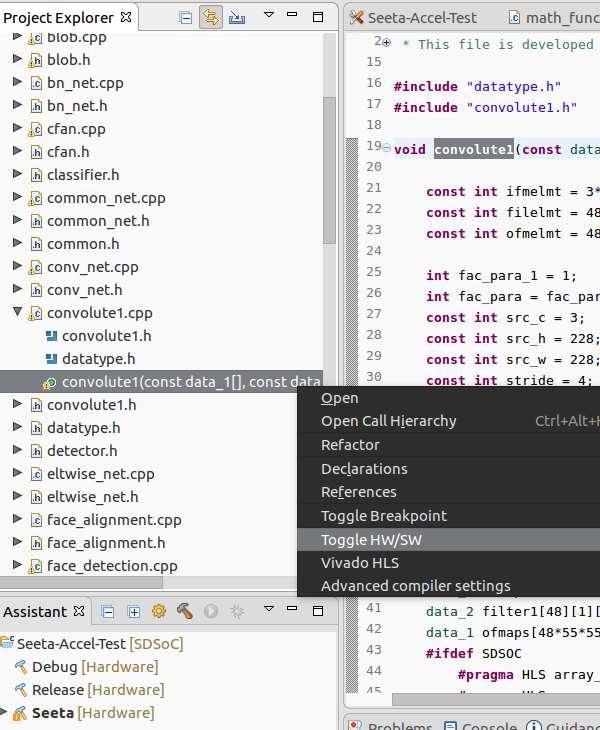Click the Assistant debug bug icon
Screen dimensions: 600x730
click(x=237, y=611)
